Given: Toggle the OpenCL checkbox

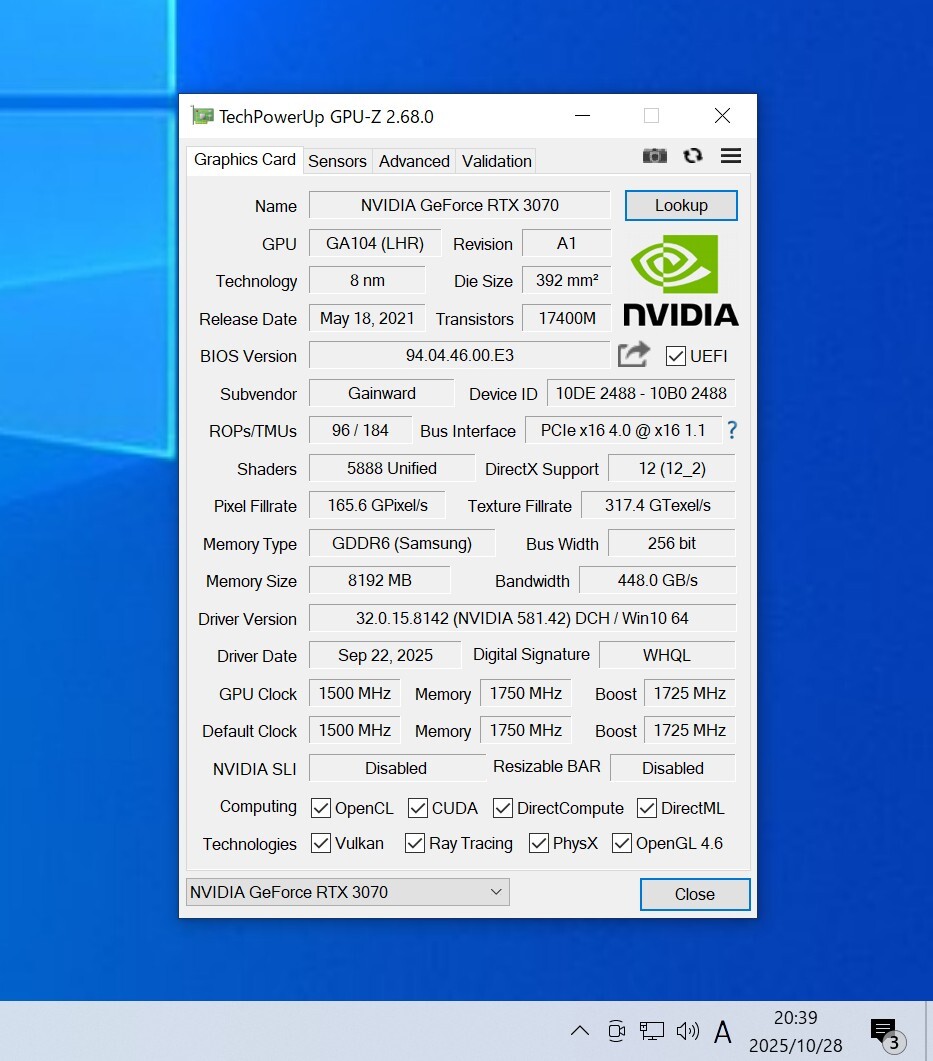Looking at the screenshot, I should (x=321, y=808).
